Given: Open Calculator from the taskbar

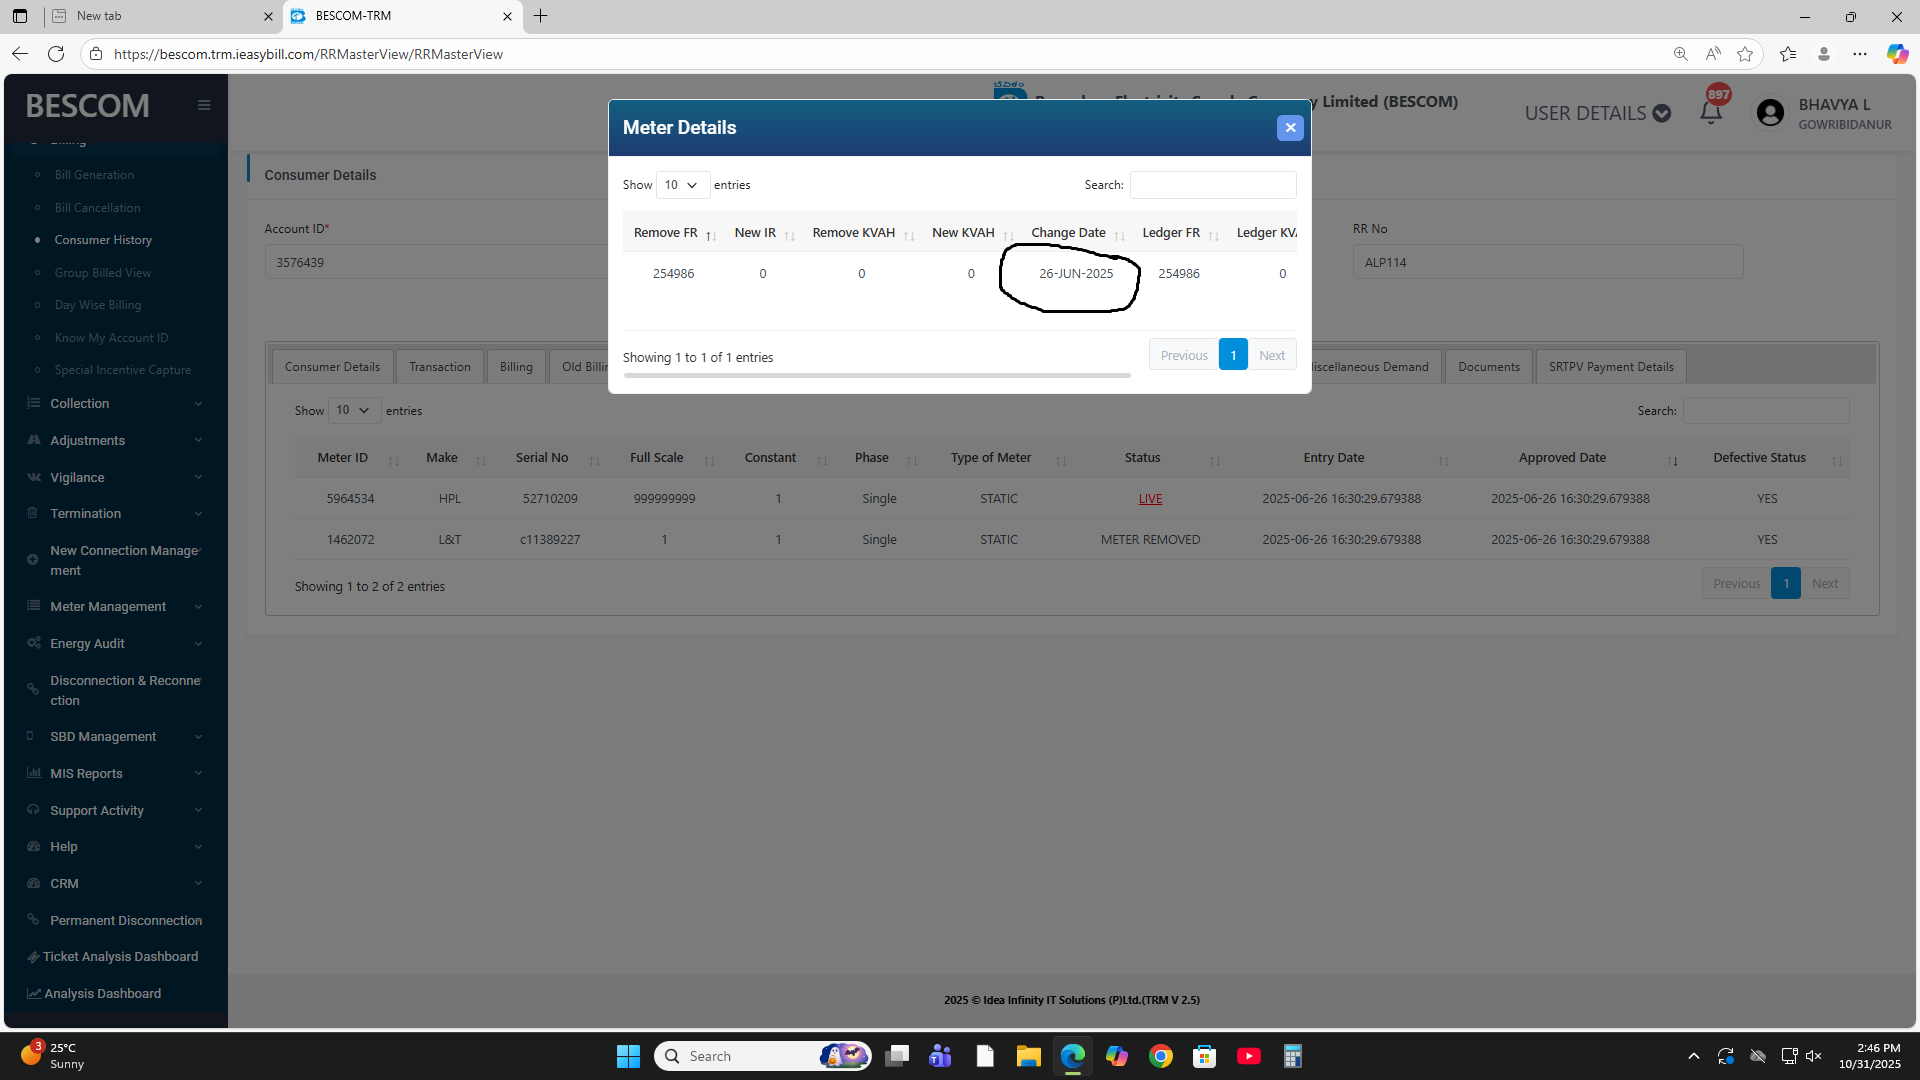Looking at the screenshot, I should pos(1292,1056).
